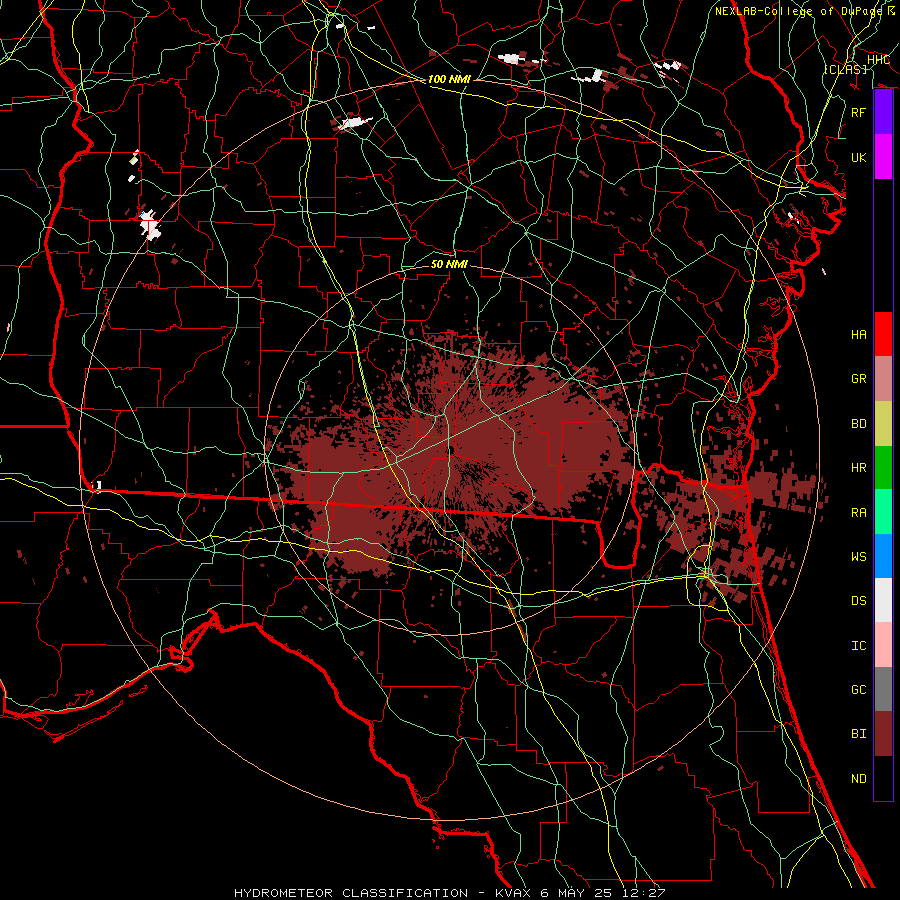Click the WS blue legend swatch

(883, 556)
